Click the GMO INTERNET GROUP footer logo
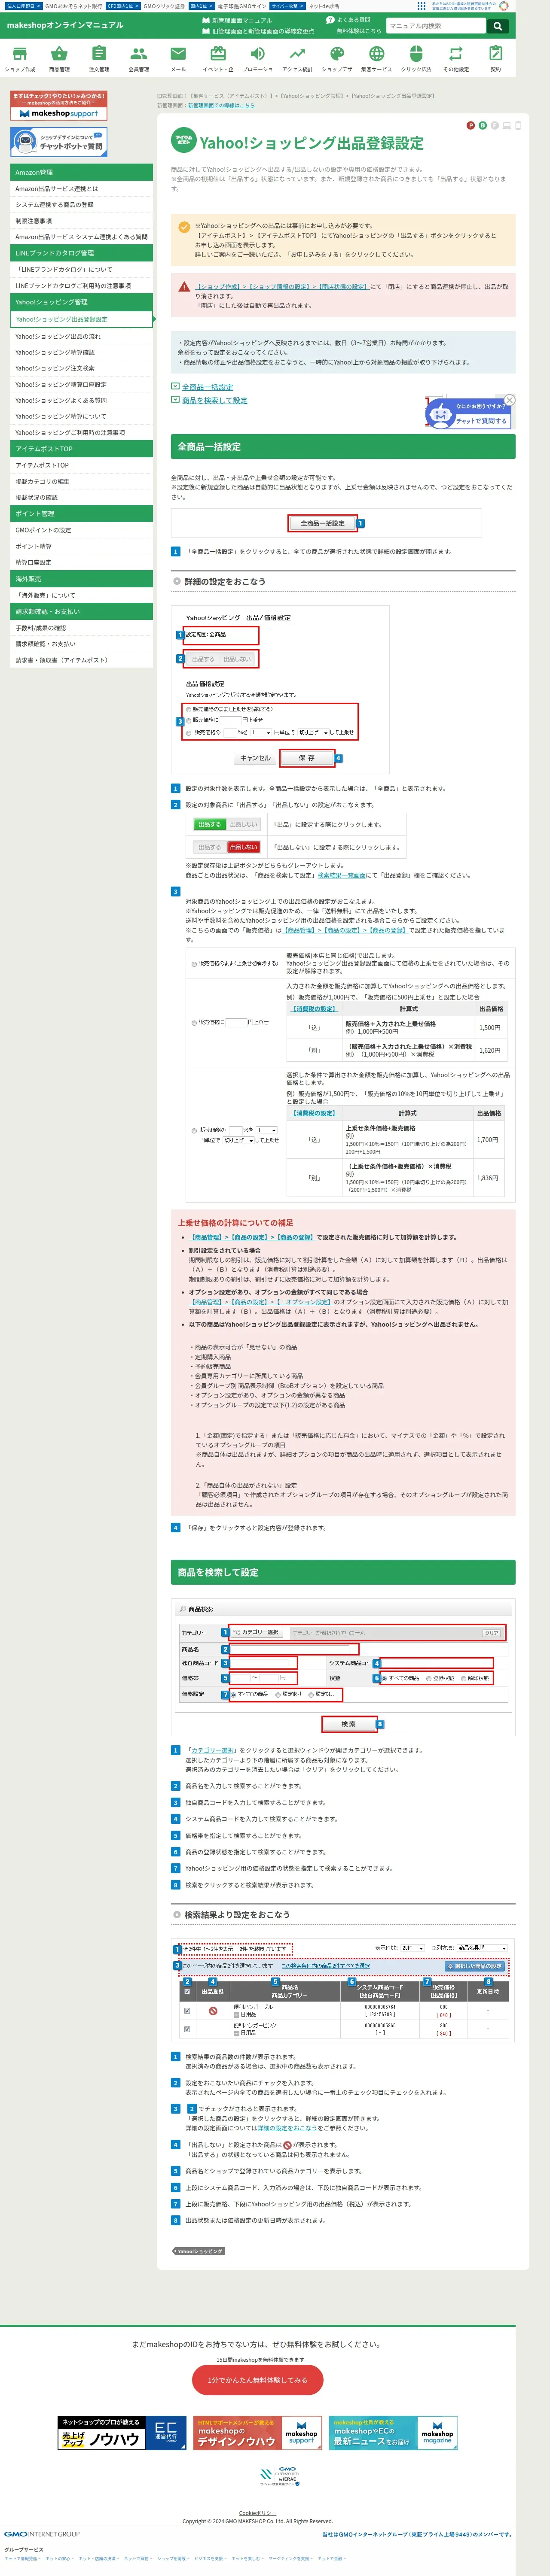550x2576 pixels. (42, 2534)
